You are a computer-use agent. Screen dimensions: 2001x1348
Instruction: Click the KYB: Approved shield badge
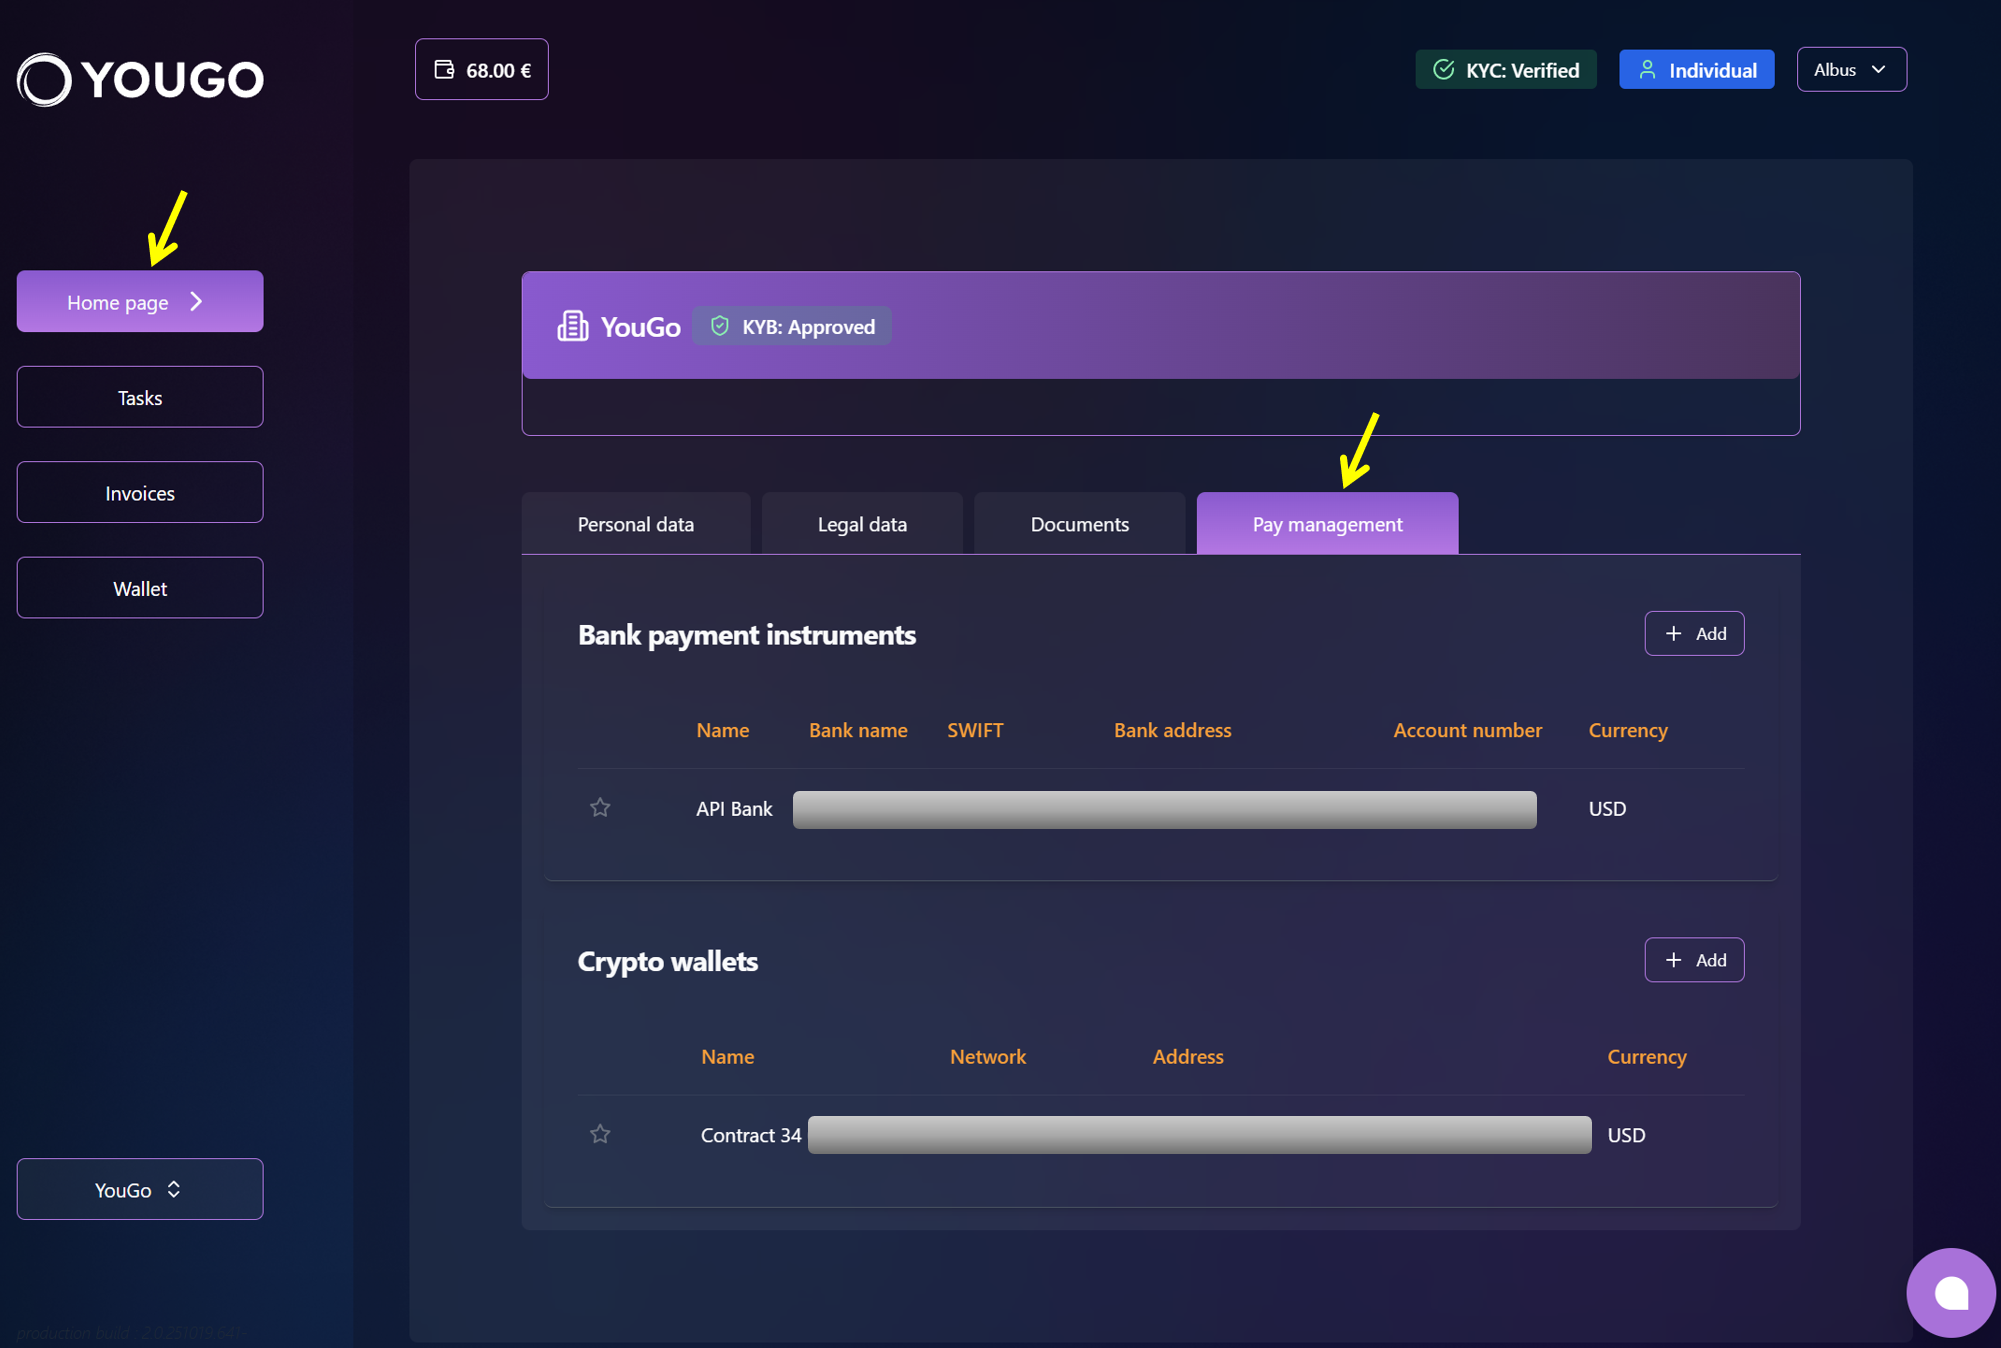(x=792, y=326)
